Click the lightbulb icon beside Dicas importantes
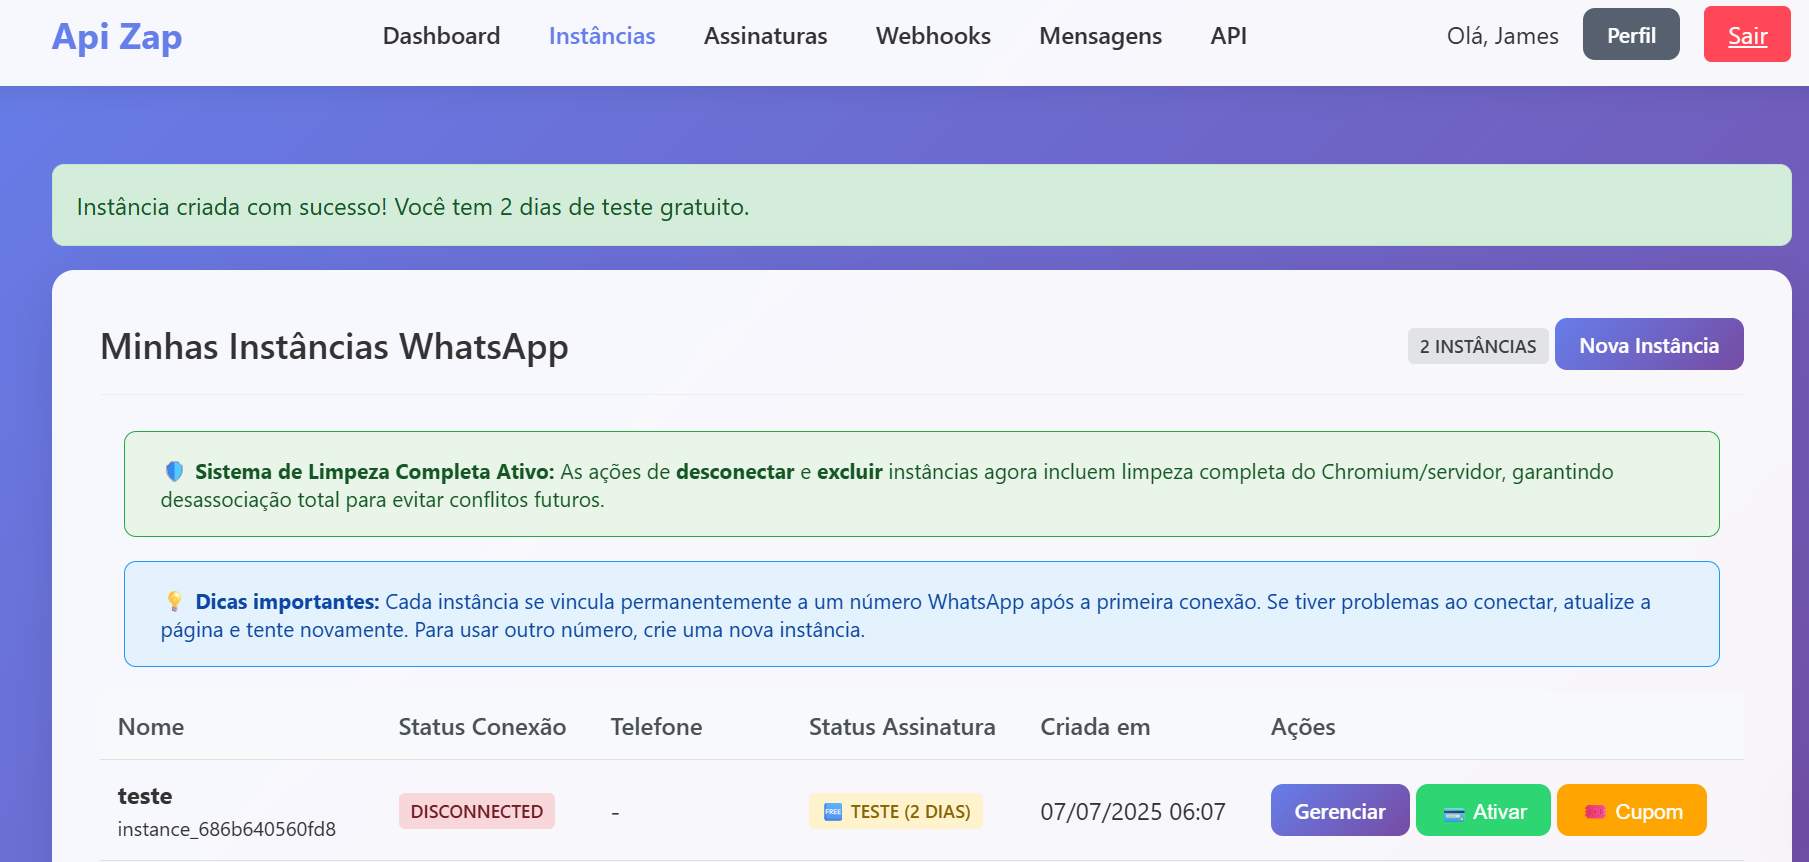The width and height of the screenshot is (1809, 862). 174,601
